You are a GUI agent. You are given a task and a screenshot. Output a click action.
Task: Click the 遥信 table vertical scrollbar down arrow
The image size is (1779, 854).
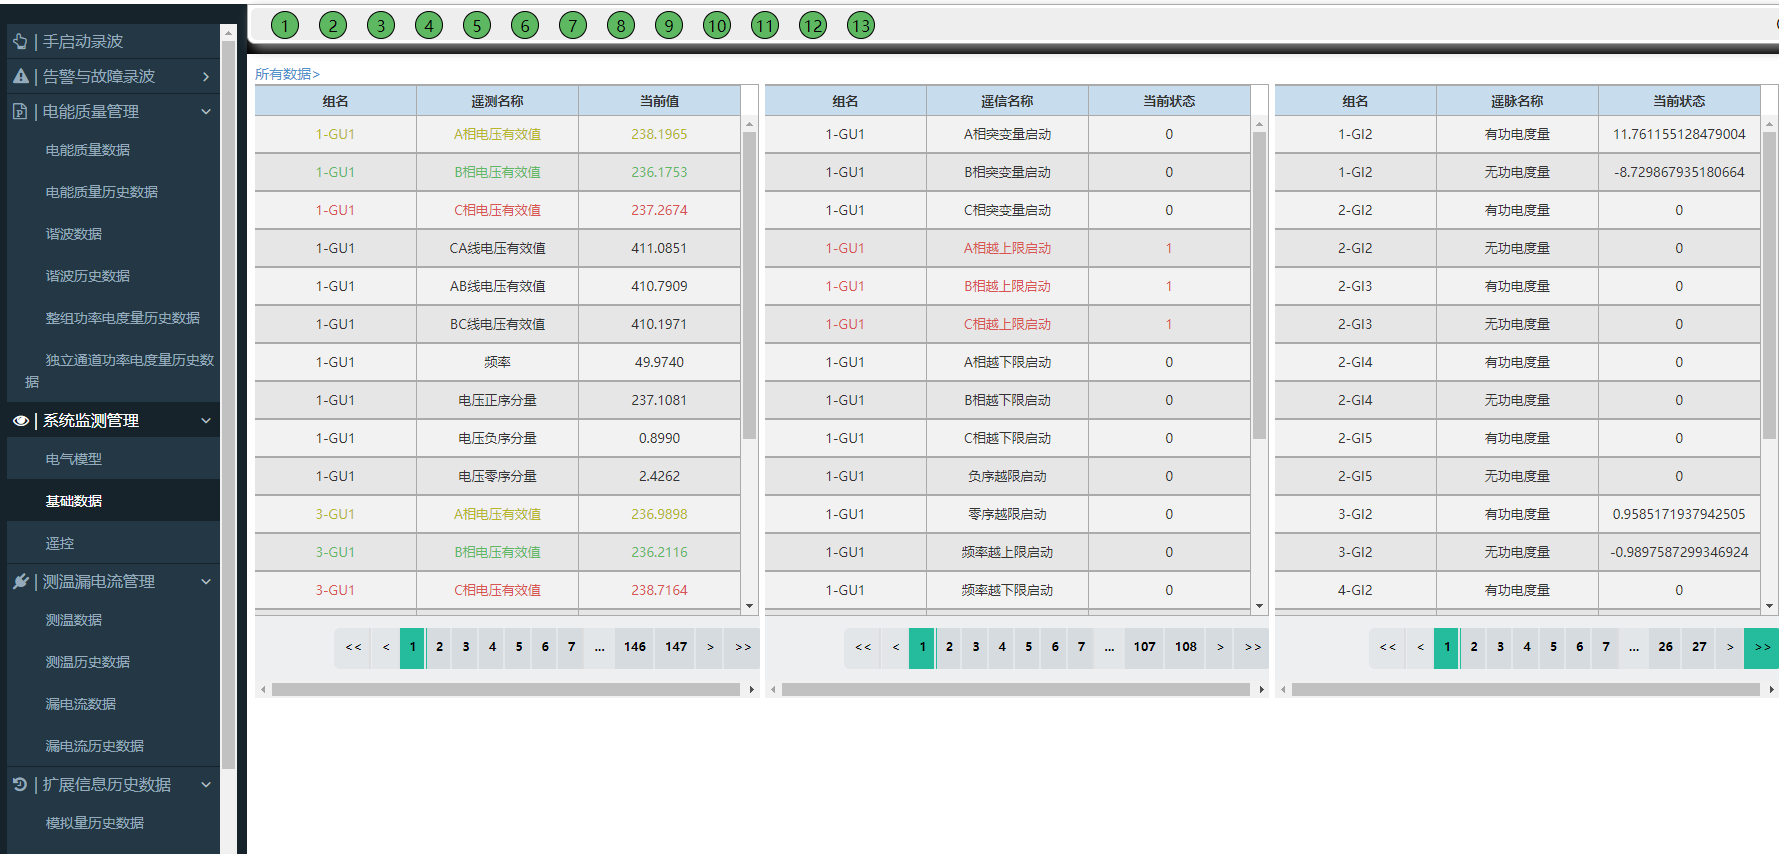tap(1259, 606)
